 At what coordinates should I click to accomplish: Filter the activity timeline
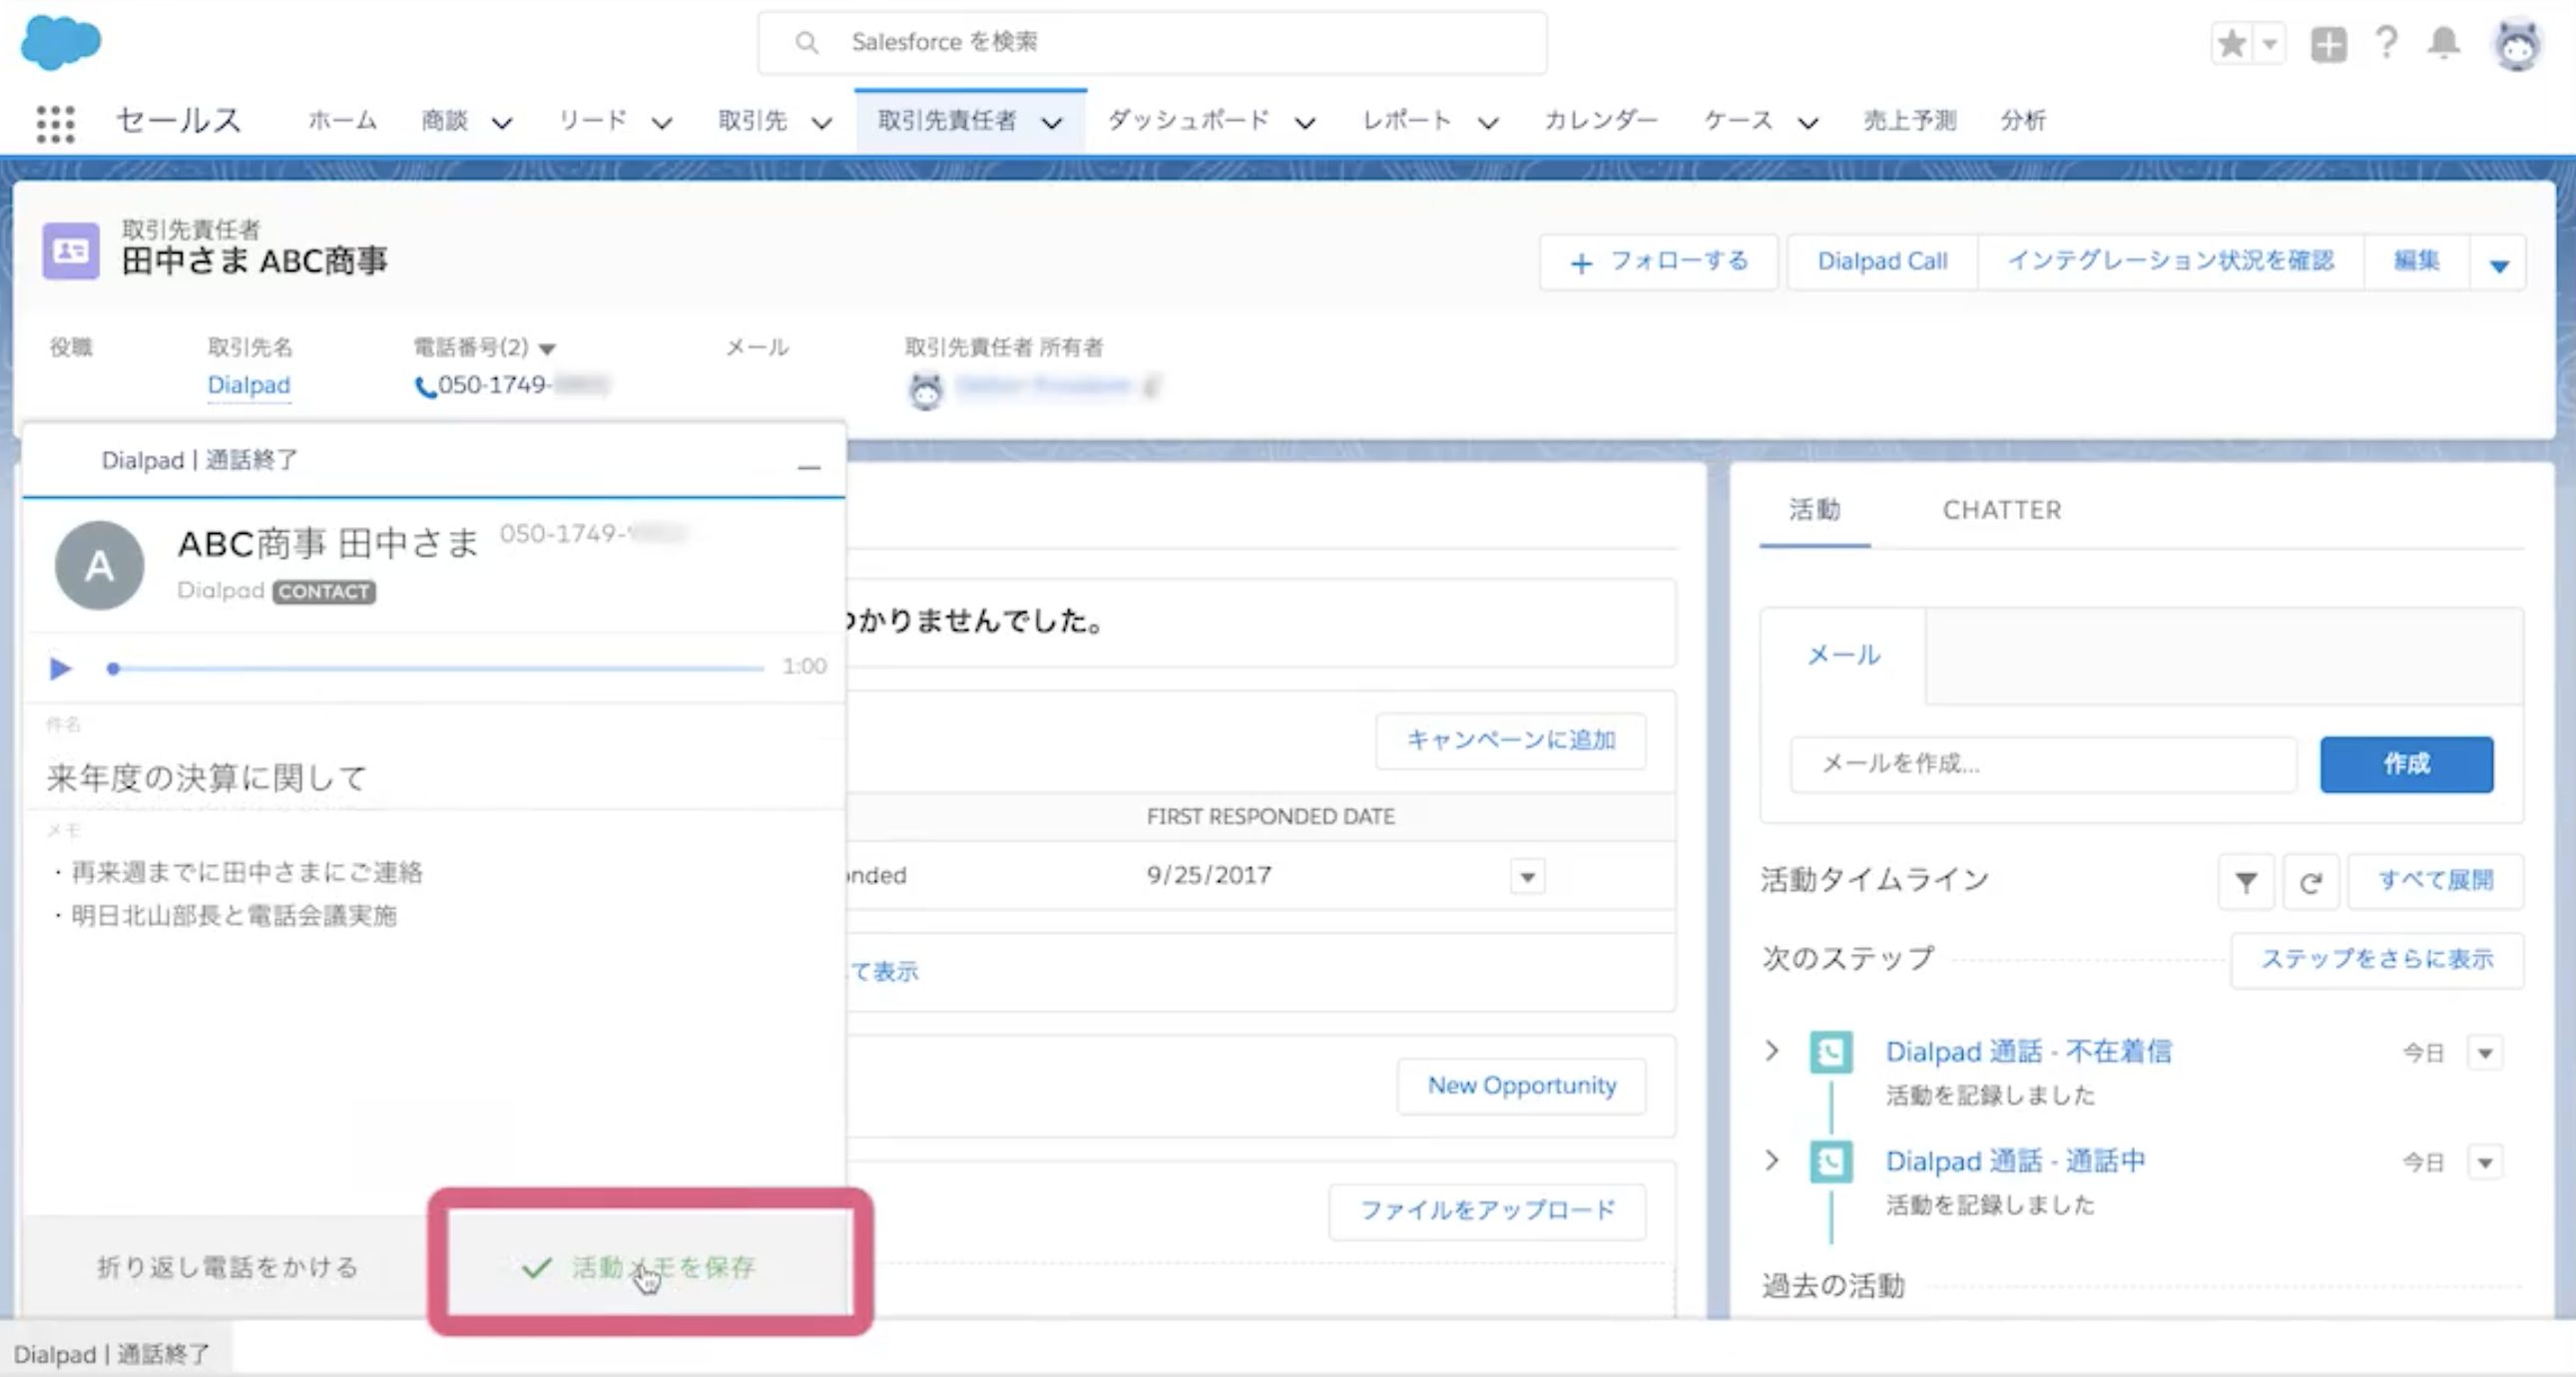coord(2246,882)
